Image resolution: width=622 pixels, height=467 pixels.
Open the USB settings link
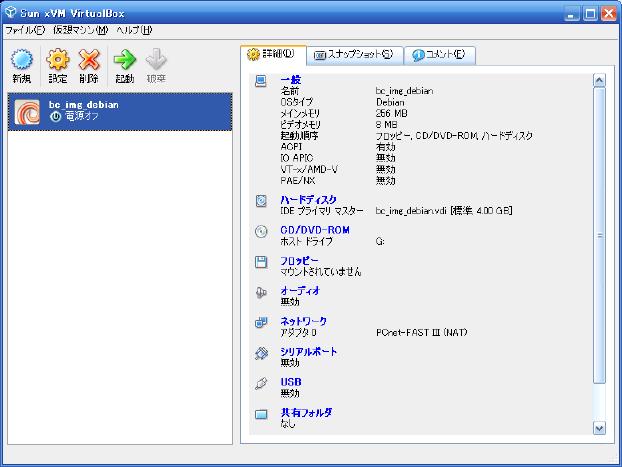(x=291, y=382)
